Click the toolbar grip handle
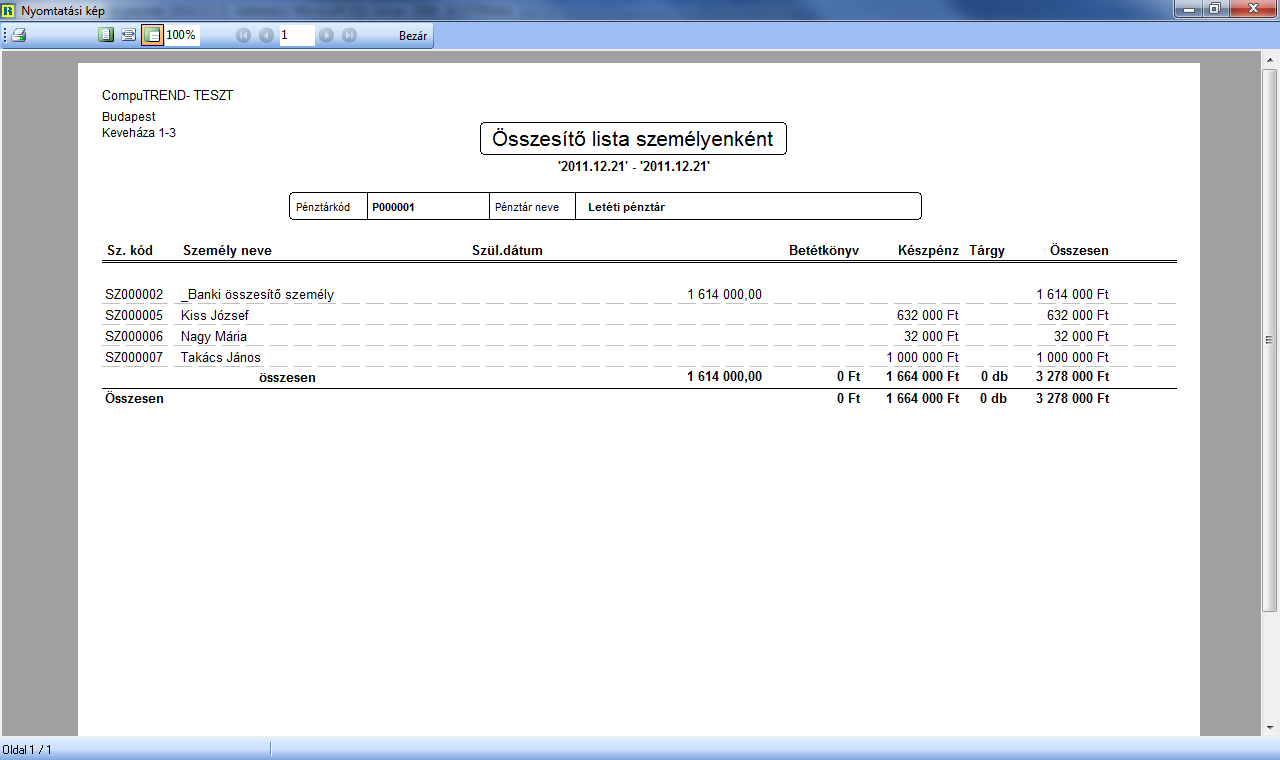The width and height of the screenshot is (1280, 760). click(x=5, y=35)
